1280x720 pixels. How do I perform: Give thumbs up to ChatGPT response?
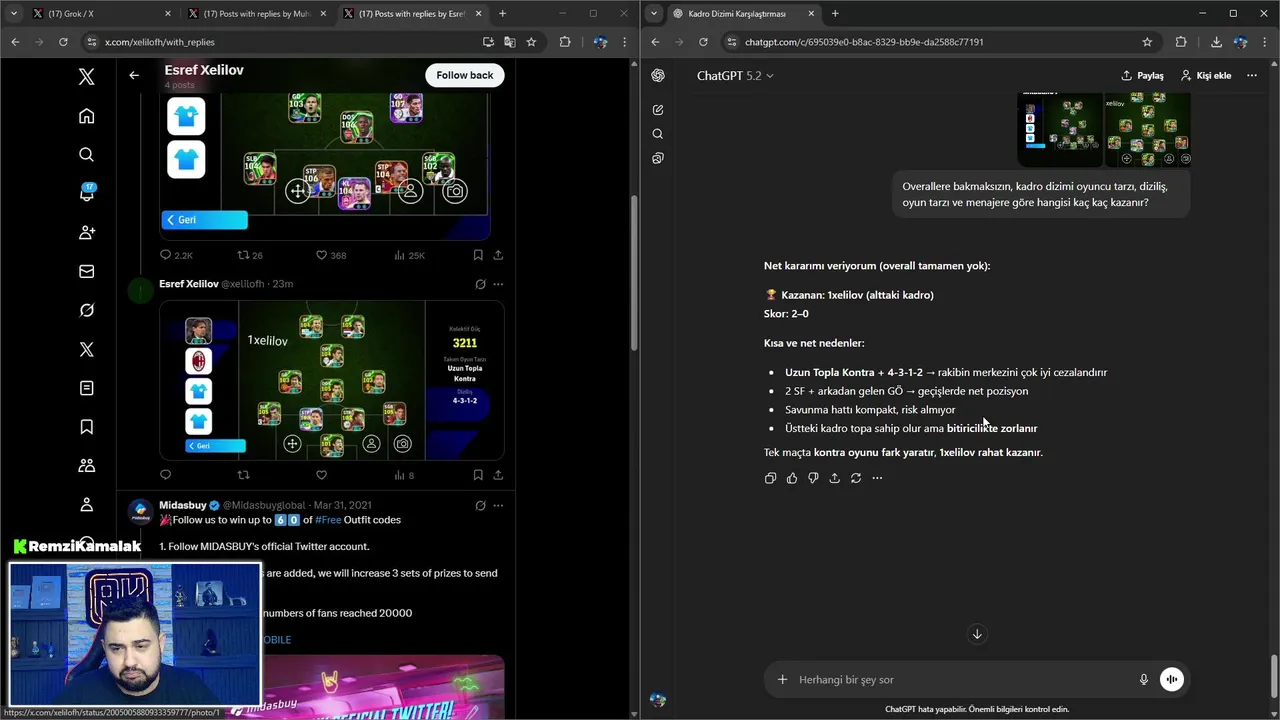[792, 478]
